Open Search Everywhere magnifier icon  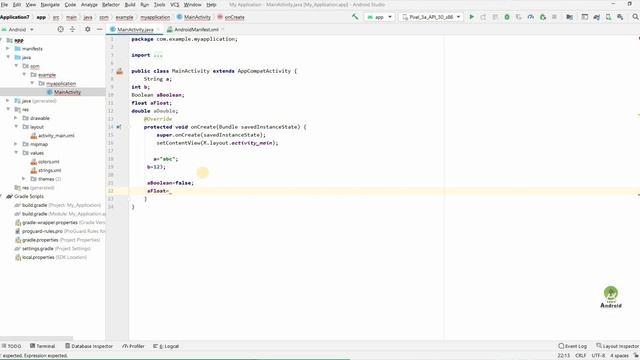pos(635,17)
